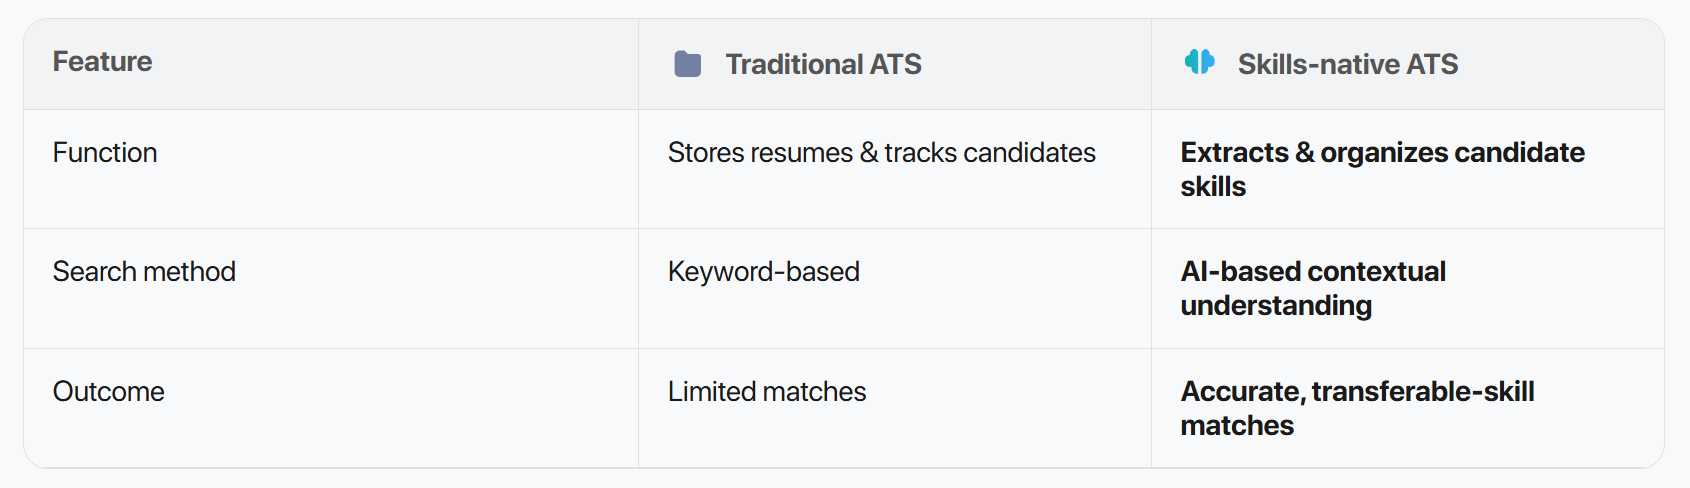1690x488 pixels.
Task: Click the Traditional ATS header text
Action: (823, 65)
